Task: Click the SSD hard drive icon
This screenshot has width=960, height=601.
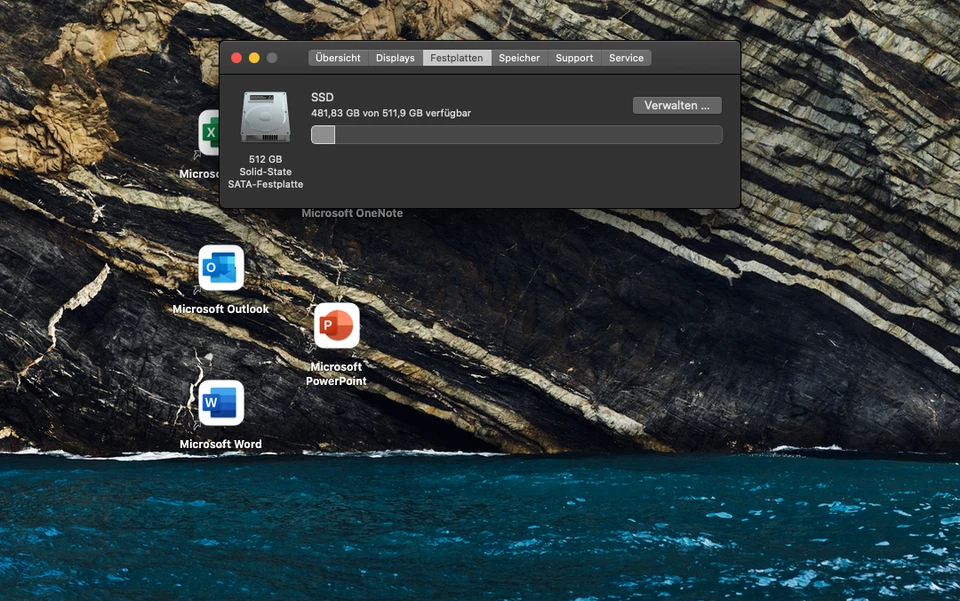Action: point(265,117)
